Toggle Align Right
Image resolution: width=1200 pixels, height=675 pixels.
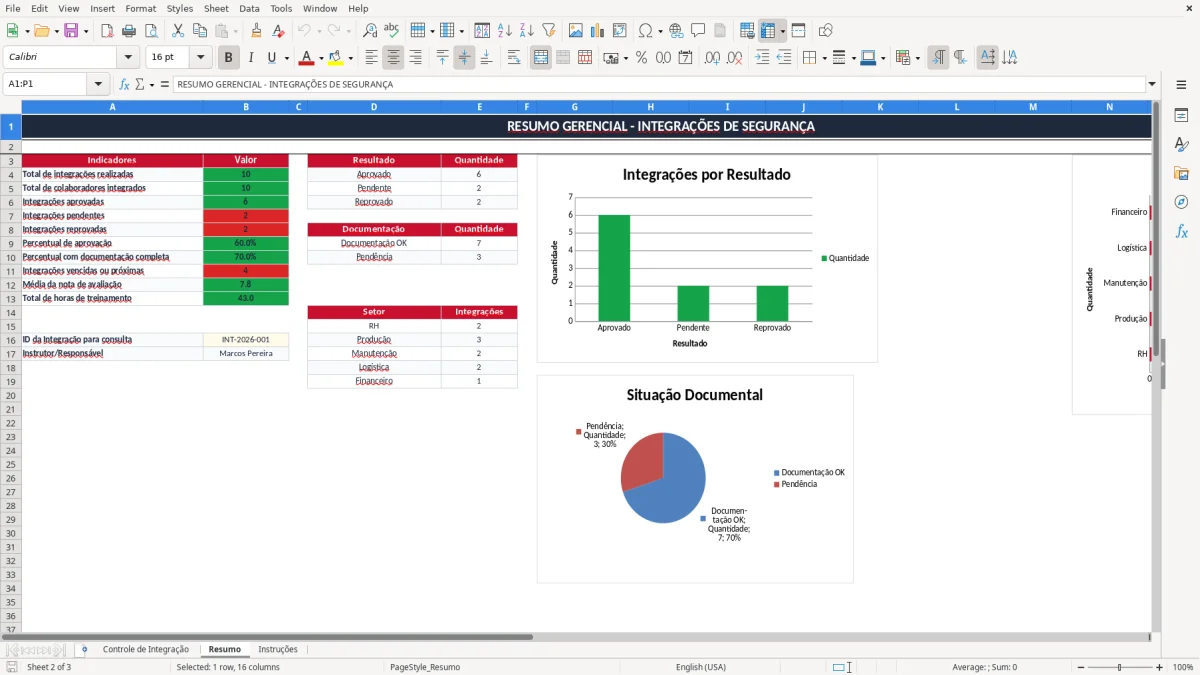click(x=416, y=58)
